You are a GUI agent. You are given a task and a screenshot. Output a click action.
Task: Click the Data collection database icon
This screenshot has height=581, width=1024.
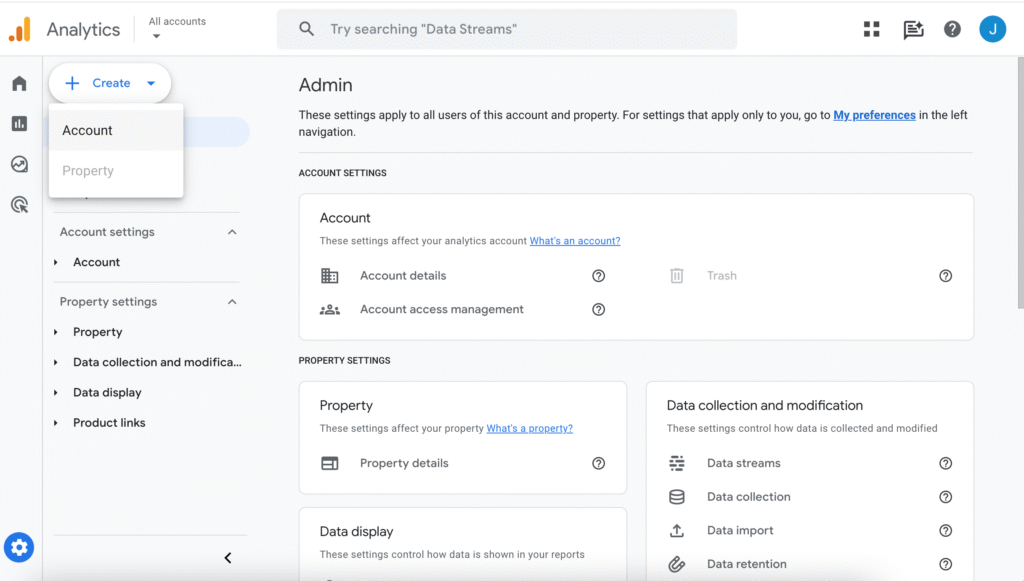(677, 497)
